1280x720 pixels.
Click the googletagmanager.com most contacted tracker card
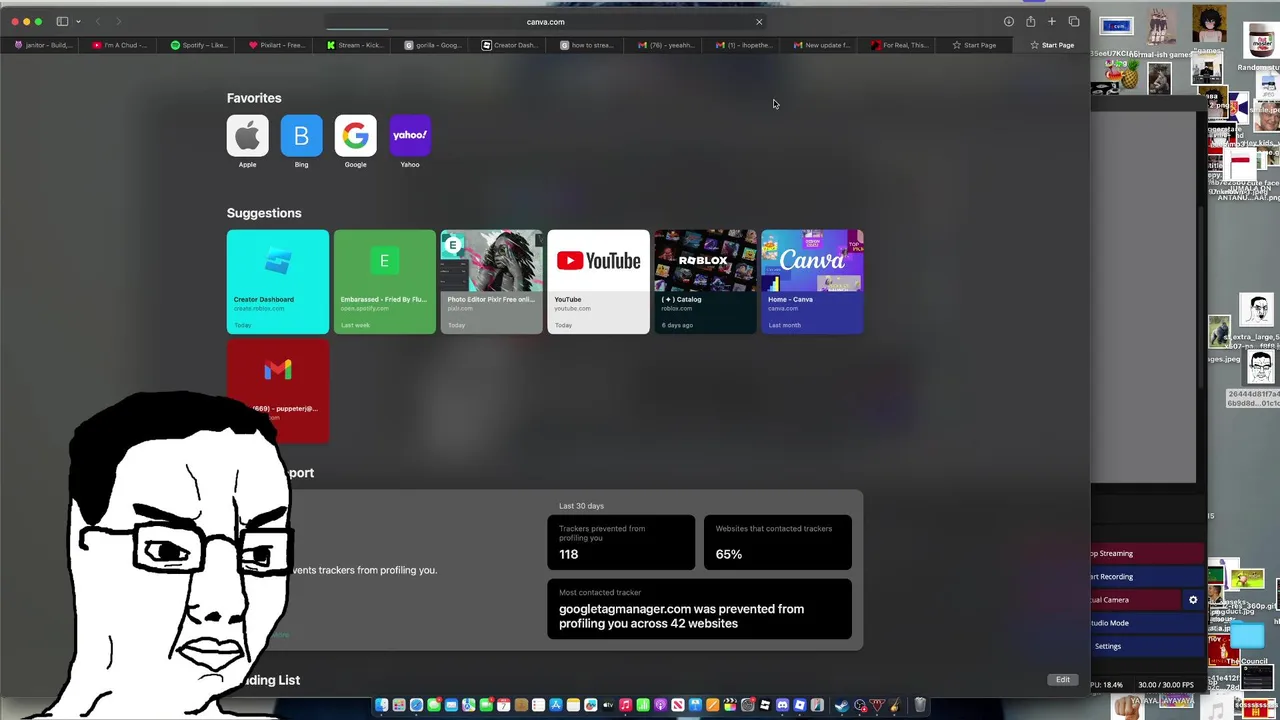[x=700, y=609]
